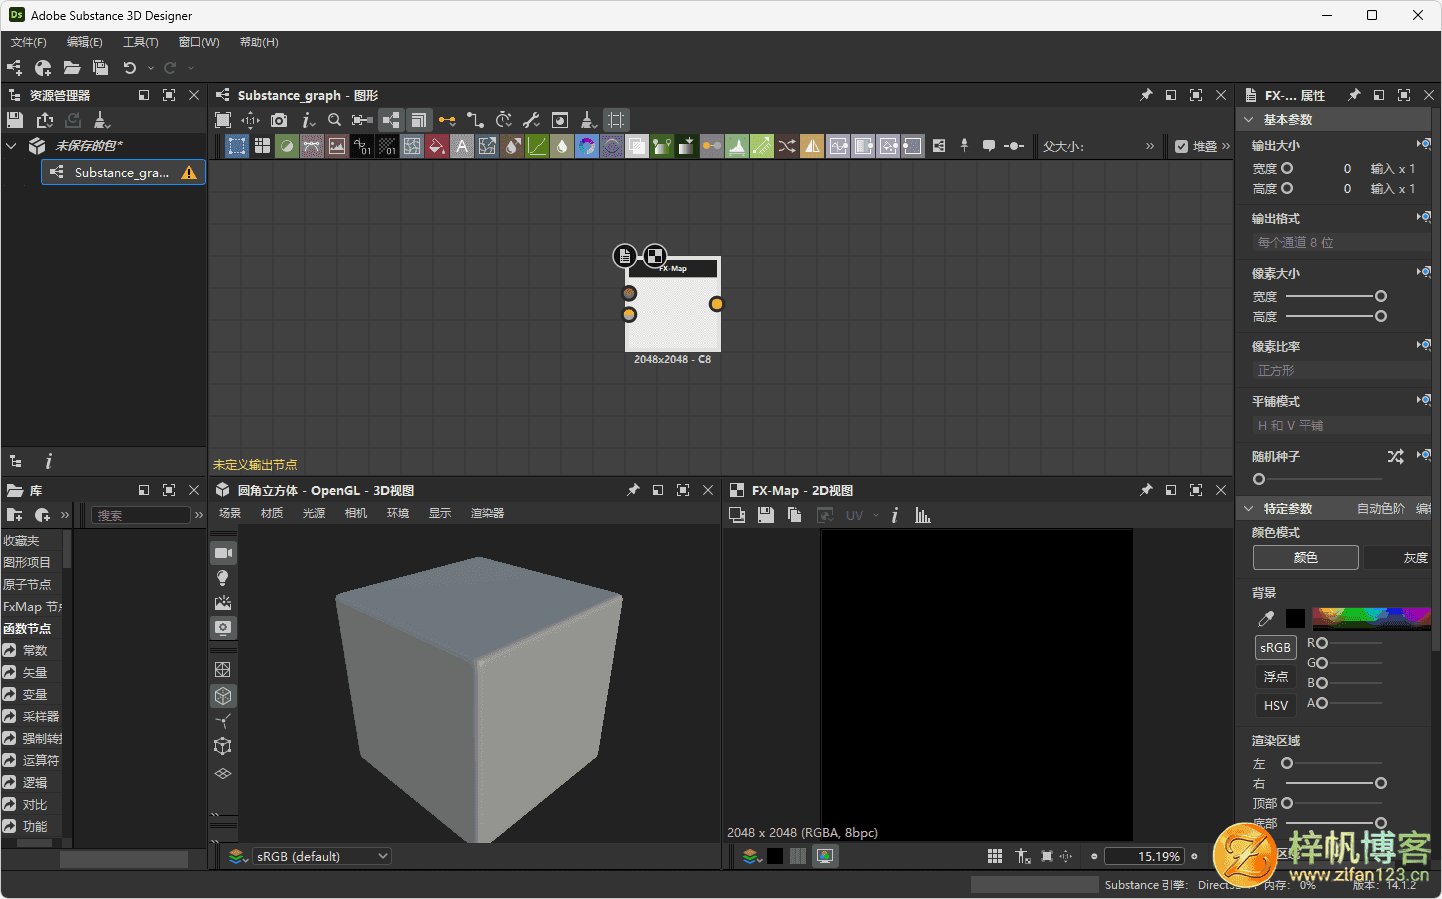Screen dimensions: 1442x899
Task: Open the 材质 menu in 3D view
Action: [x=272, y=513]
